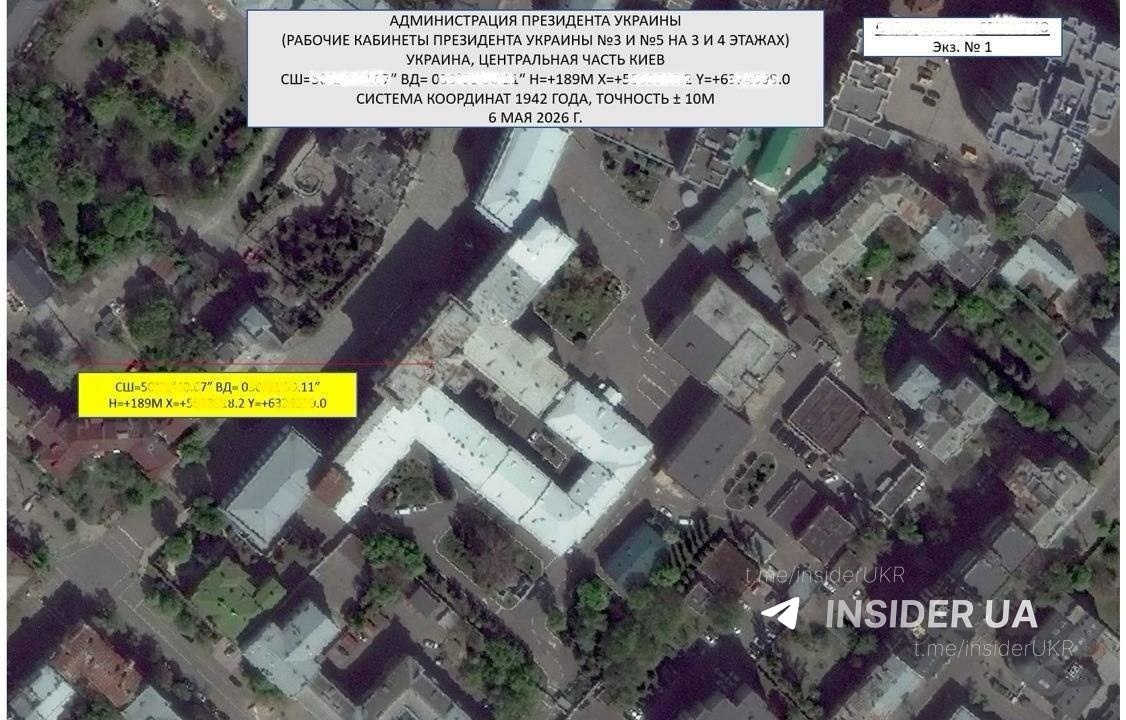Click the yellow box line starting "СШ="

217,388
